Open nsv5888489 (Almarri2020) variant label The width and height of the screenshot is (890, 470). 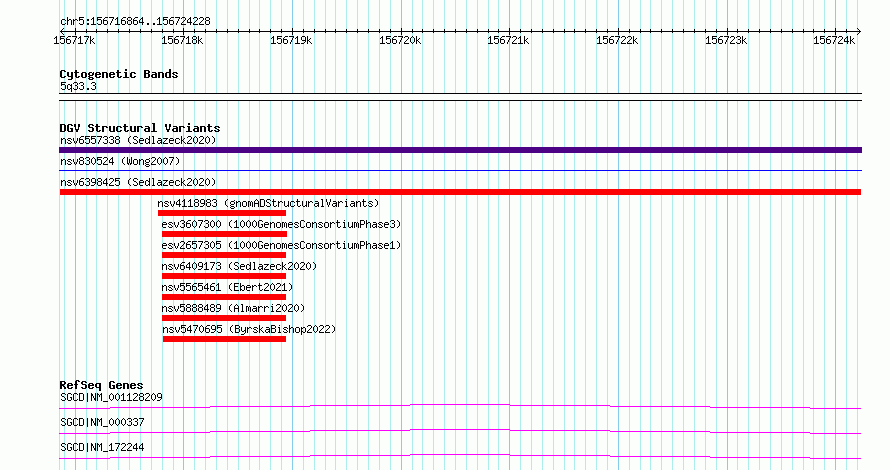click(x=233, y=308)
